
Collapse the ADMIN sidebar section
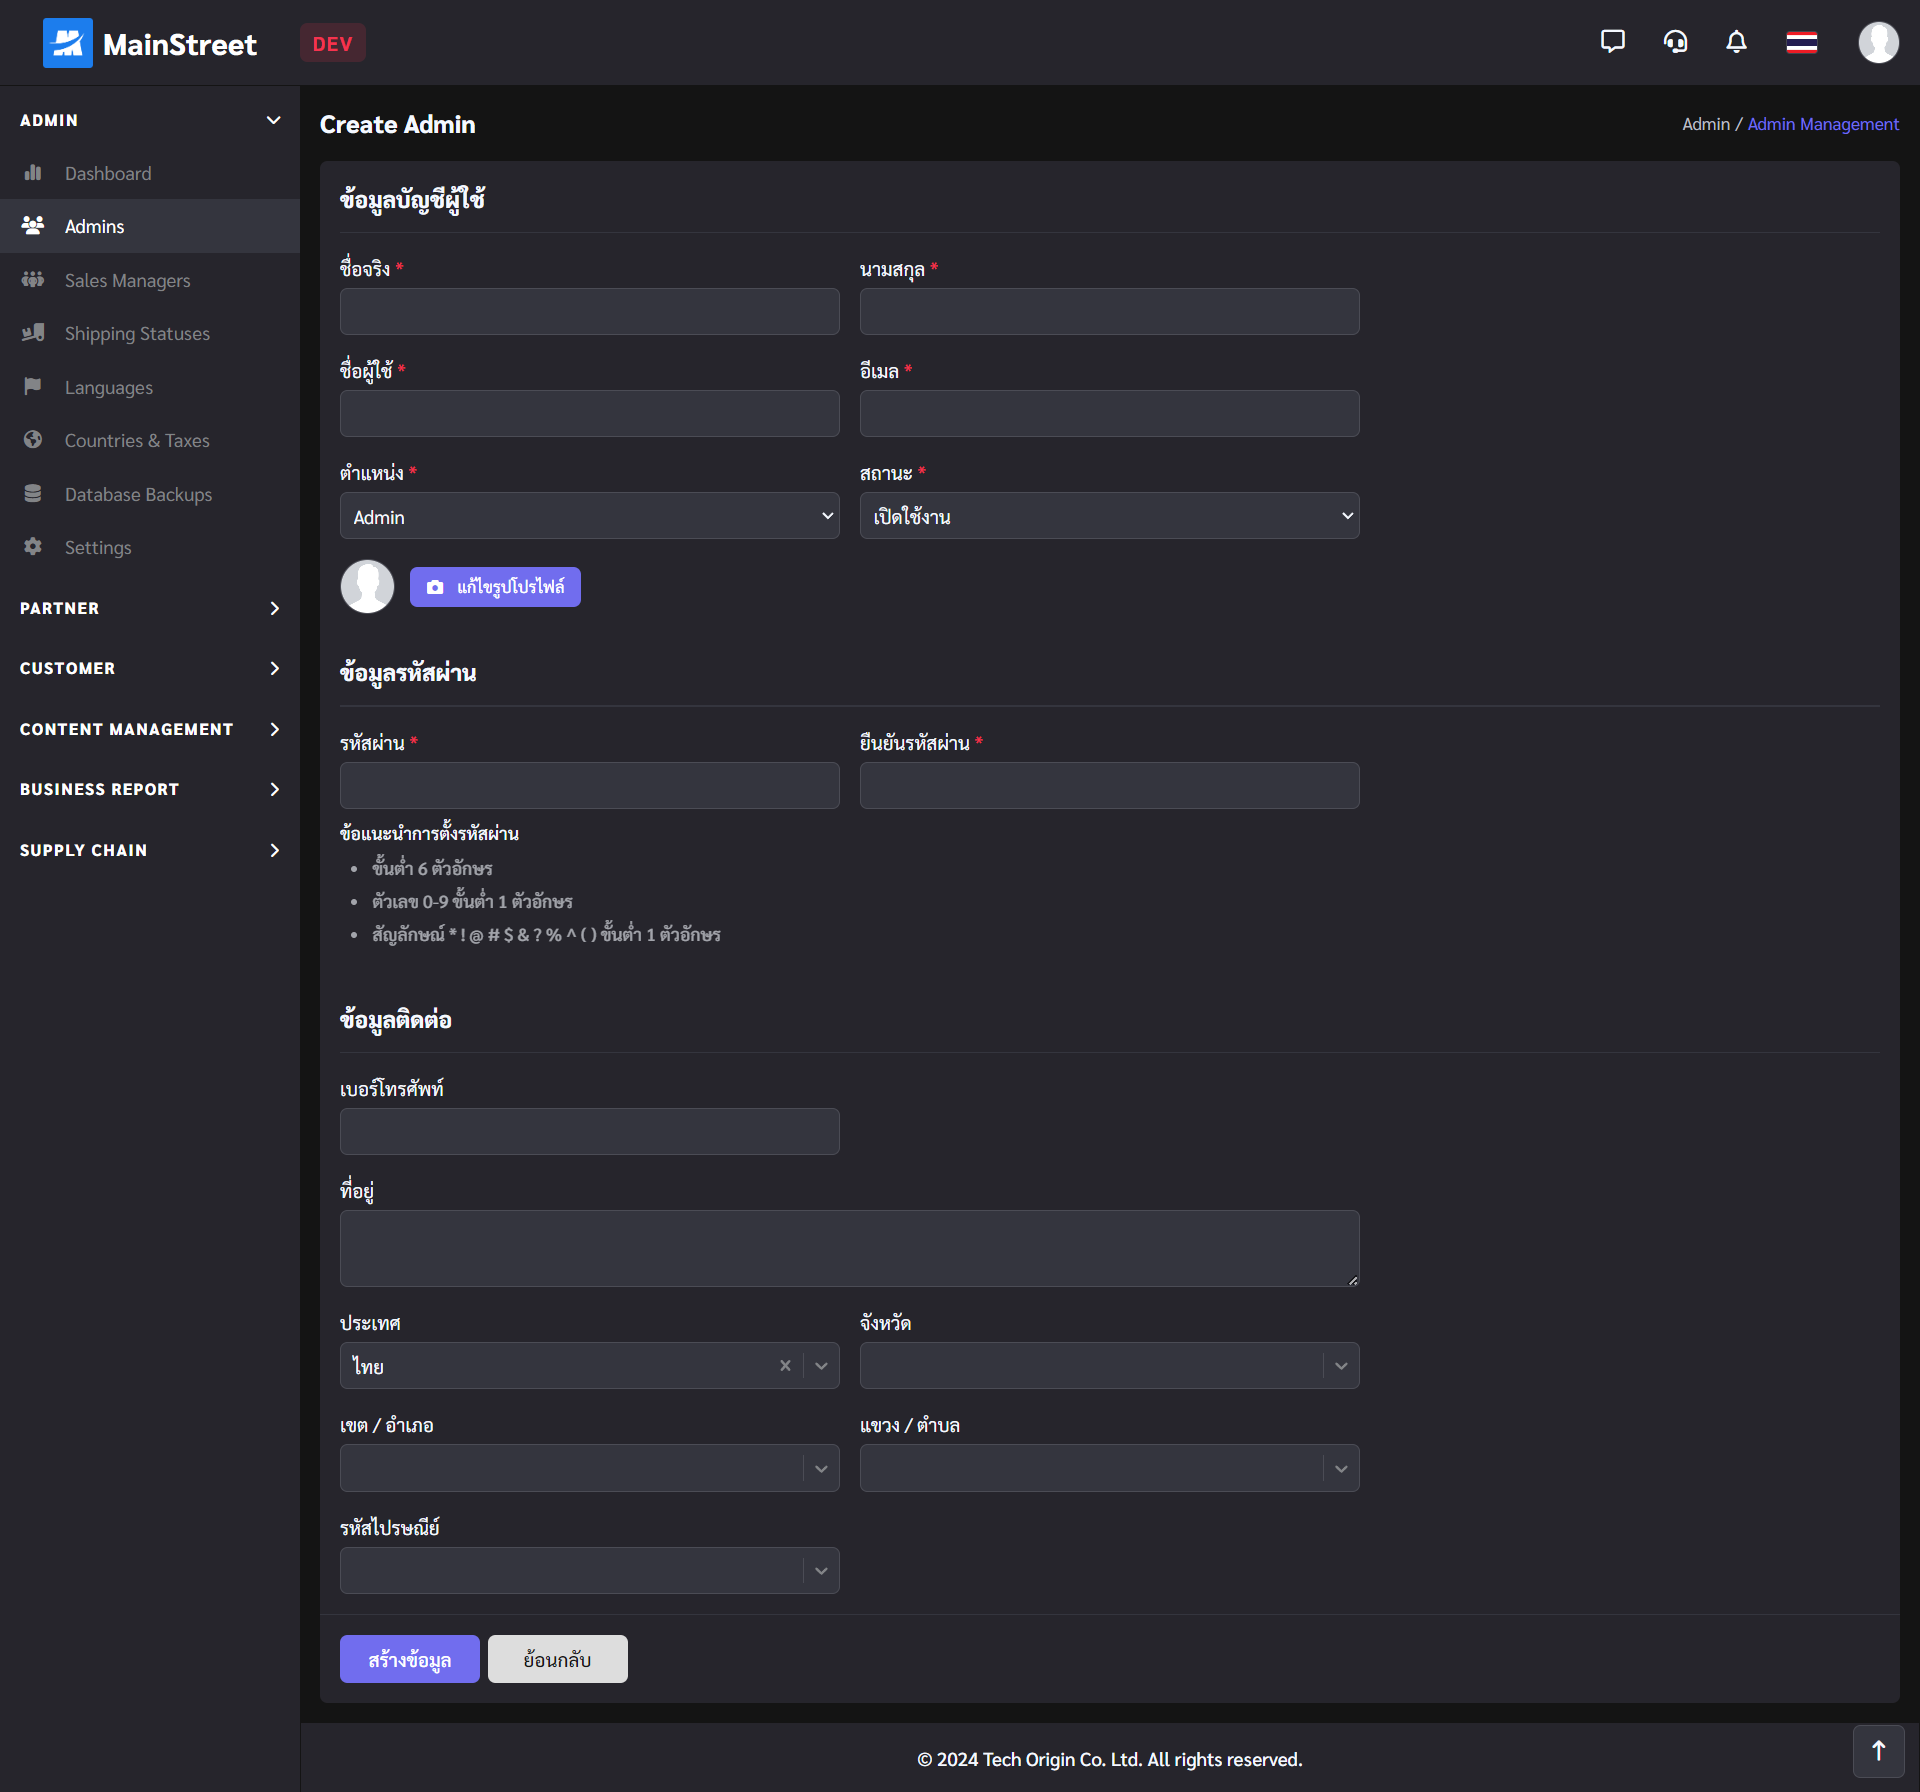click(x=150, y=120)
